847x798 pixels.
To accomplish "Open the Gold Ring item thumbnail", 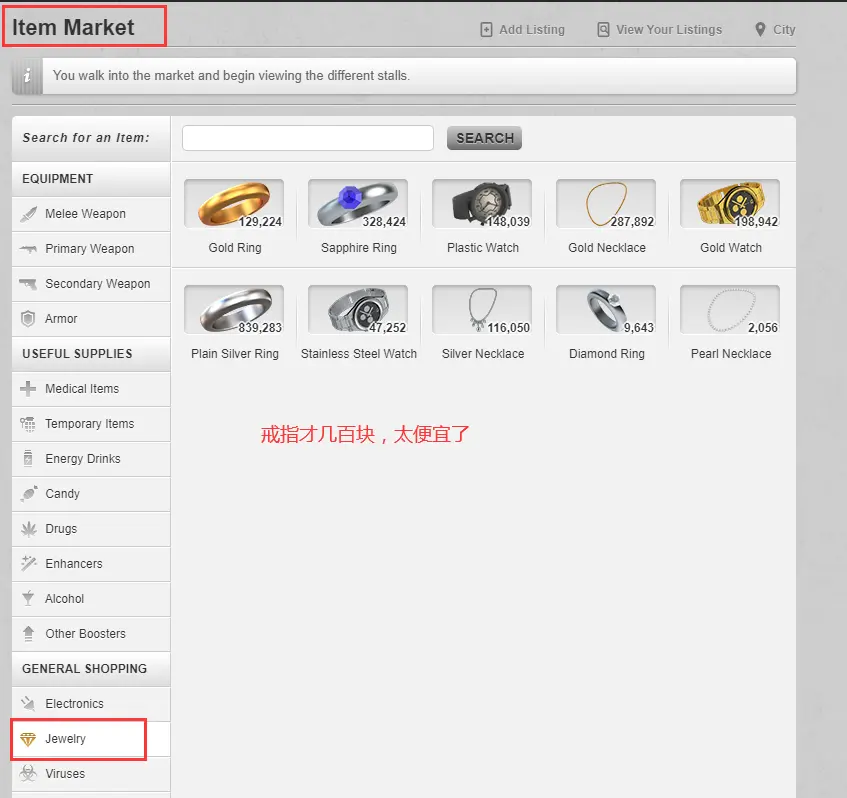I will pos(234,204).
